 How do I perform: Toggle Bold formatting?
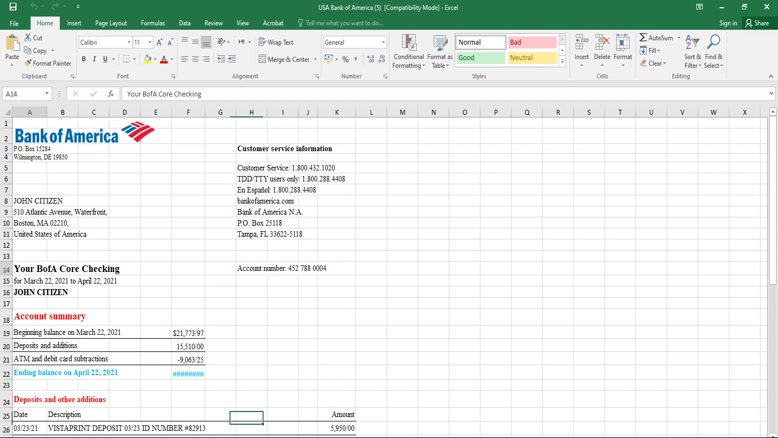coord(83,59)
